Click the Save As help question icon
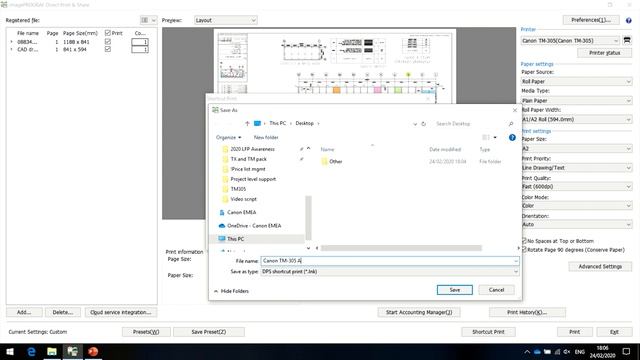 tap(512, 138)
